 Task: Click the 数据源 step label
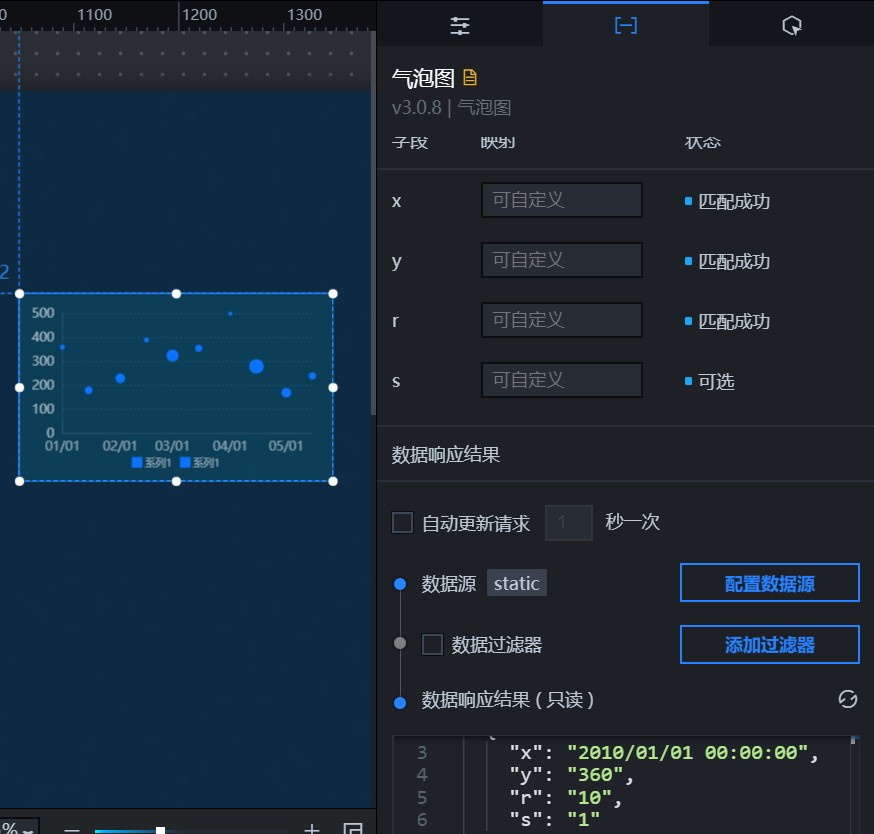[x=449, y=584]
